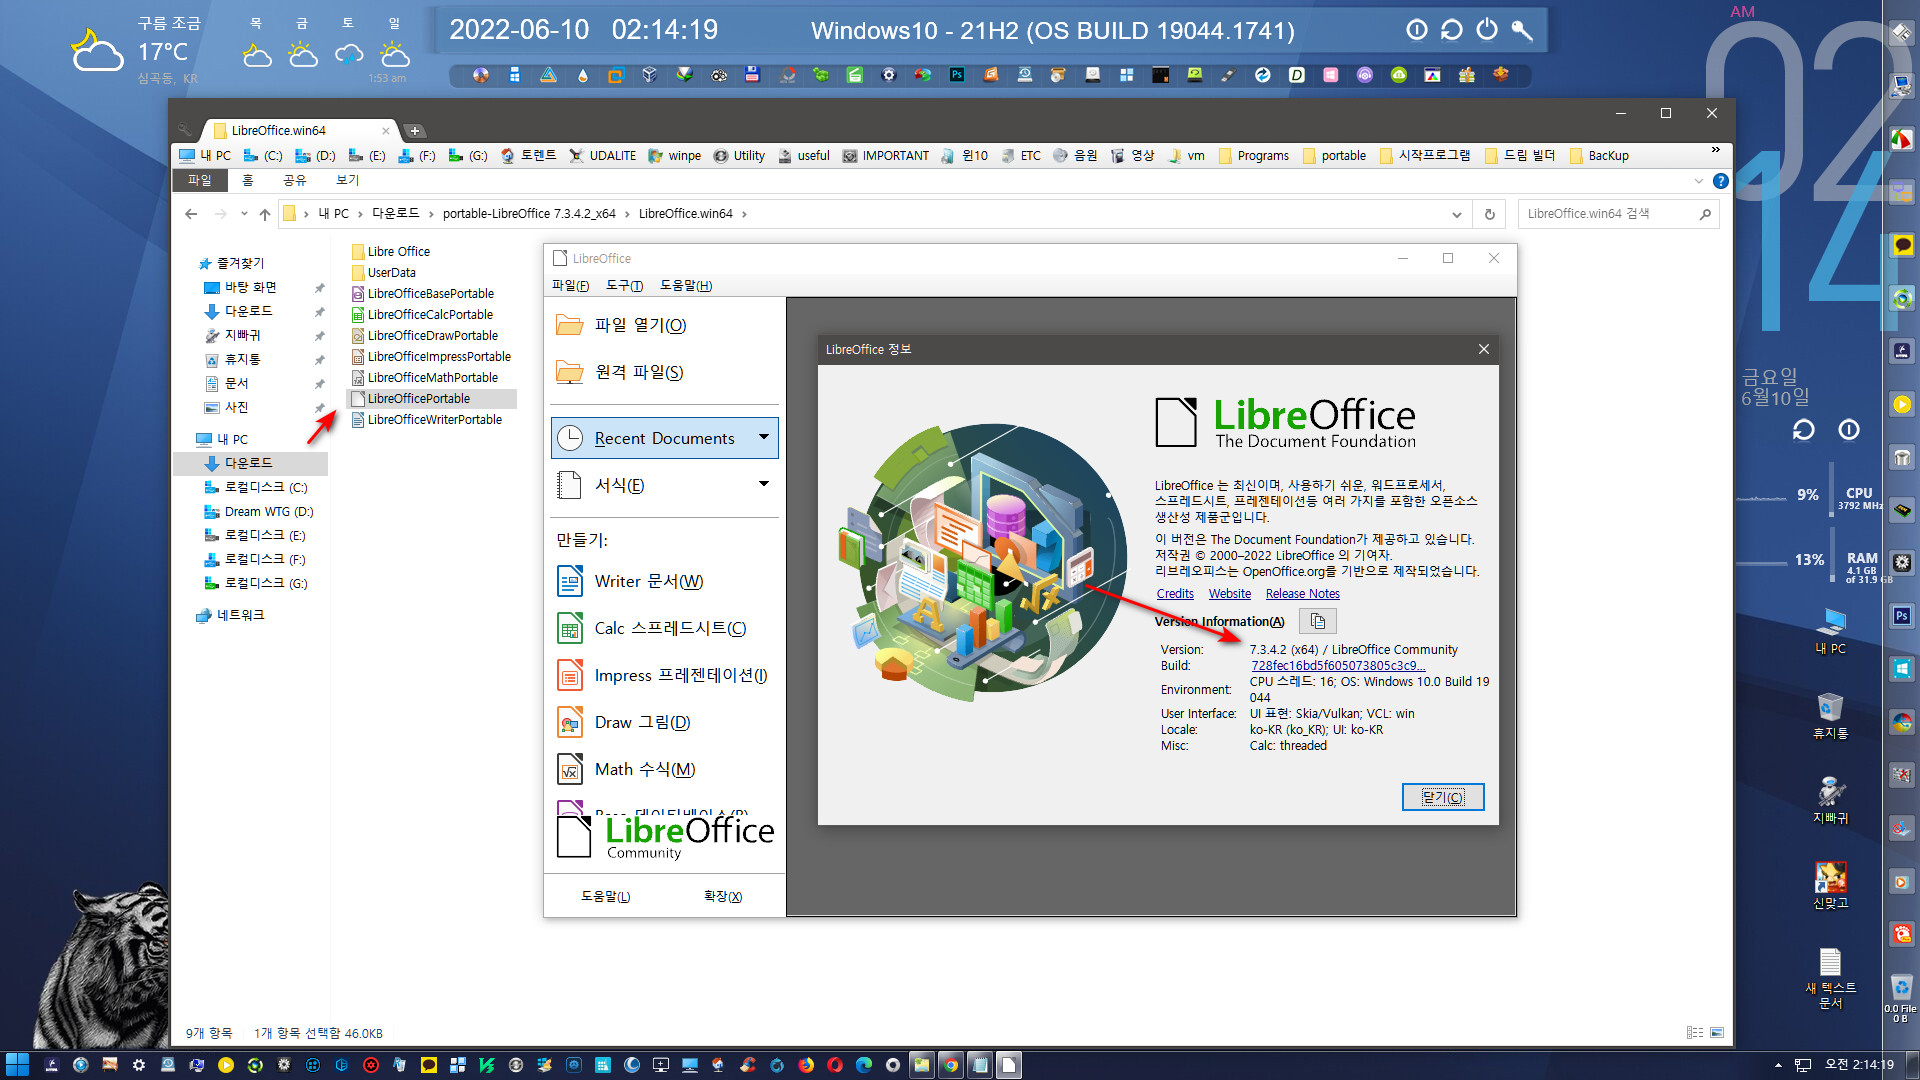
Task: Expand the Explorer ribbon chevron
Action: (1698, 181)
